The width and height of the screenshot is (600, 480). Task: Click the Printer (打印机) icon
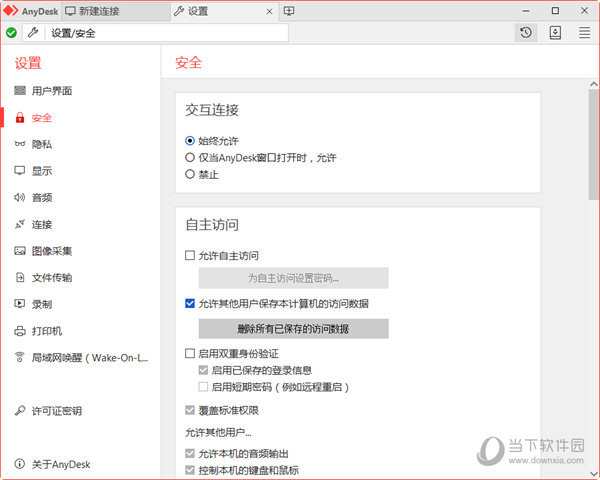click(20, 331)
